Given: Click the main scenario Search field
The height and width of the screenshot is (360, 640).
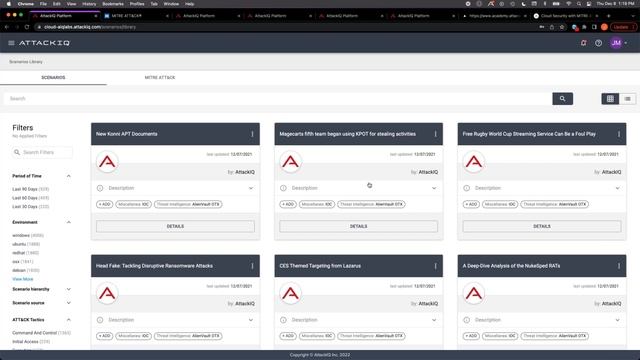Looking at the screenshot, I should point(278,99).
